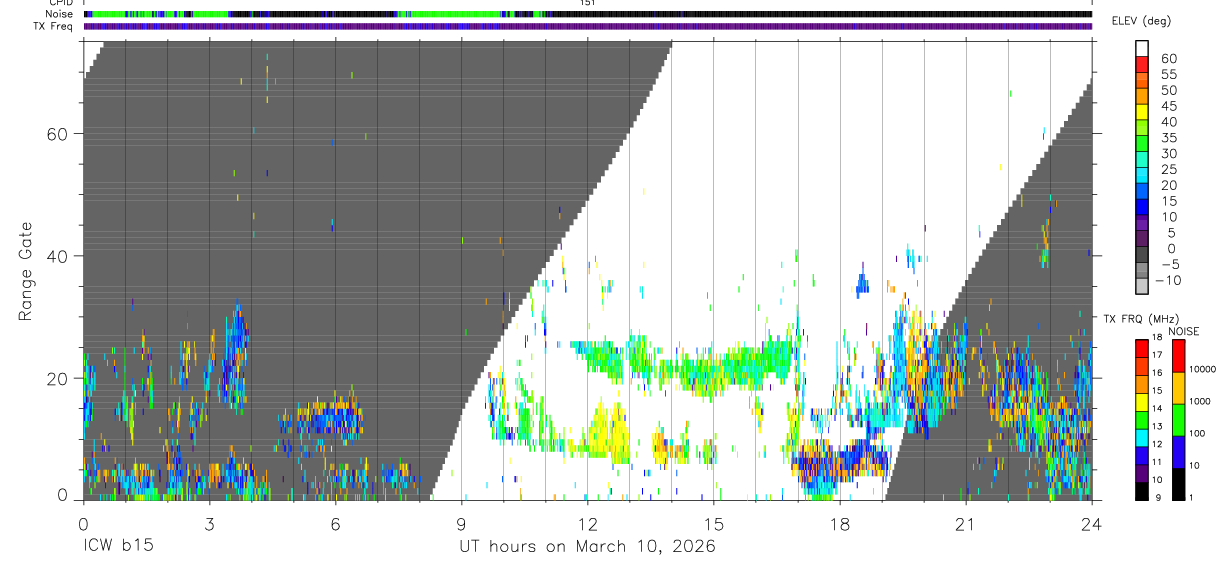Click the 'Noise' strip label at top left

60,14
